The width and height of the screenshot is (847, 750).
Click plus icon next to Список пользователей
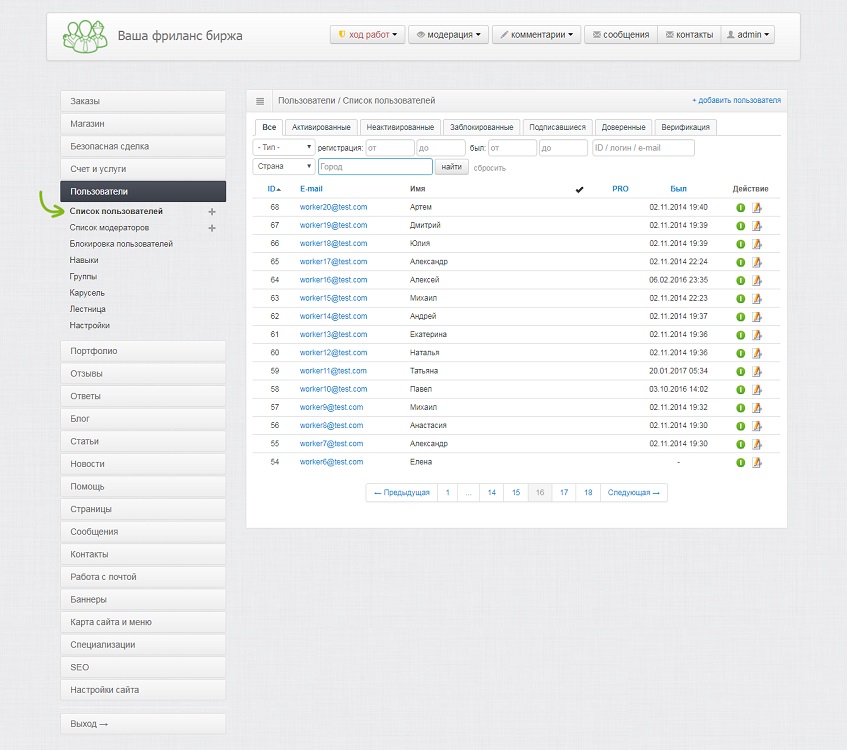click(212, 212)
